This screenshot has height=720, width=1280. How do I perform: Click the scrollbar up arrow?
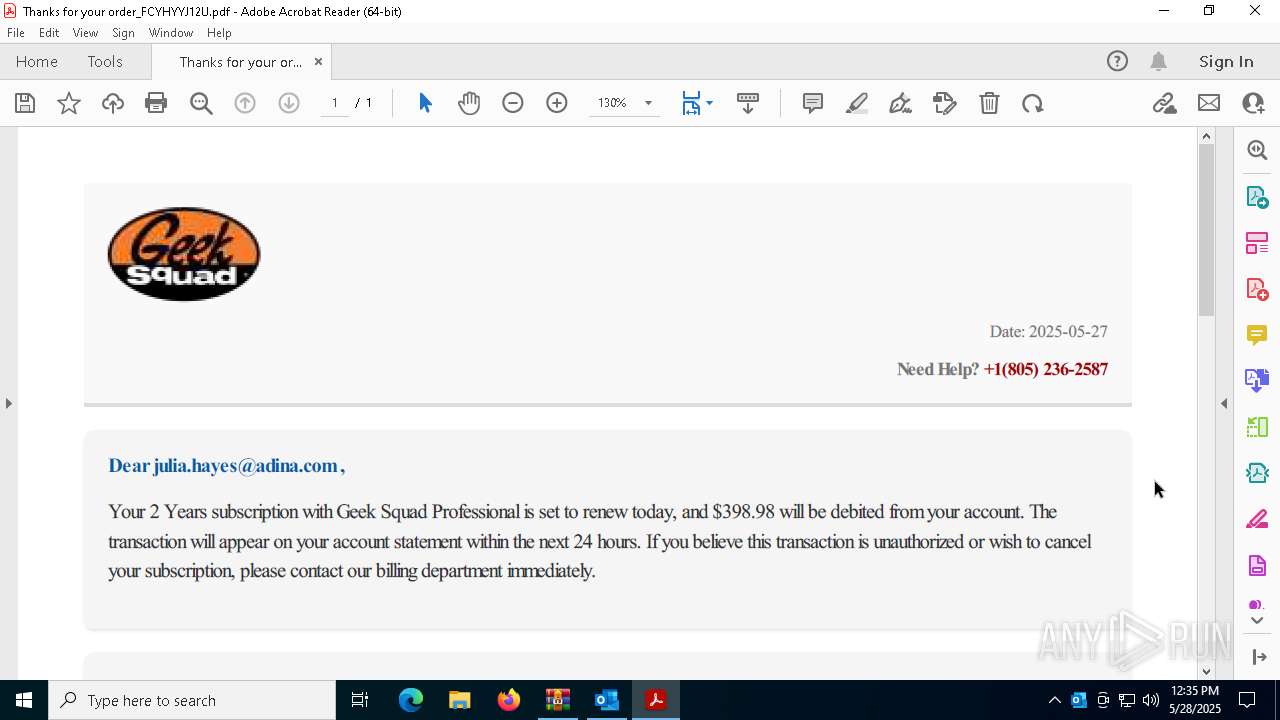[x=1206, y=136]
